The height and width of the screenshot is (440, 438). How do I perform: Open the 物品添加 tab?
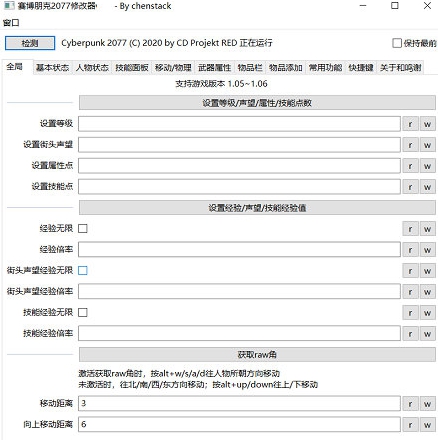(x=286, y=68)
